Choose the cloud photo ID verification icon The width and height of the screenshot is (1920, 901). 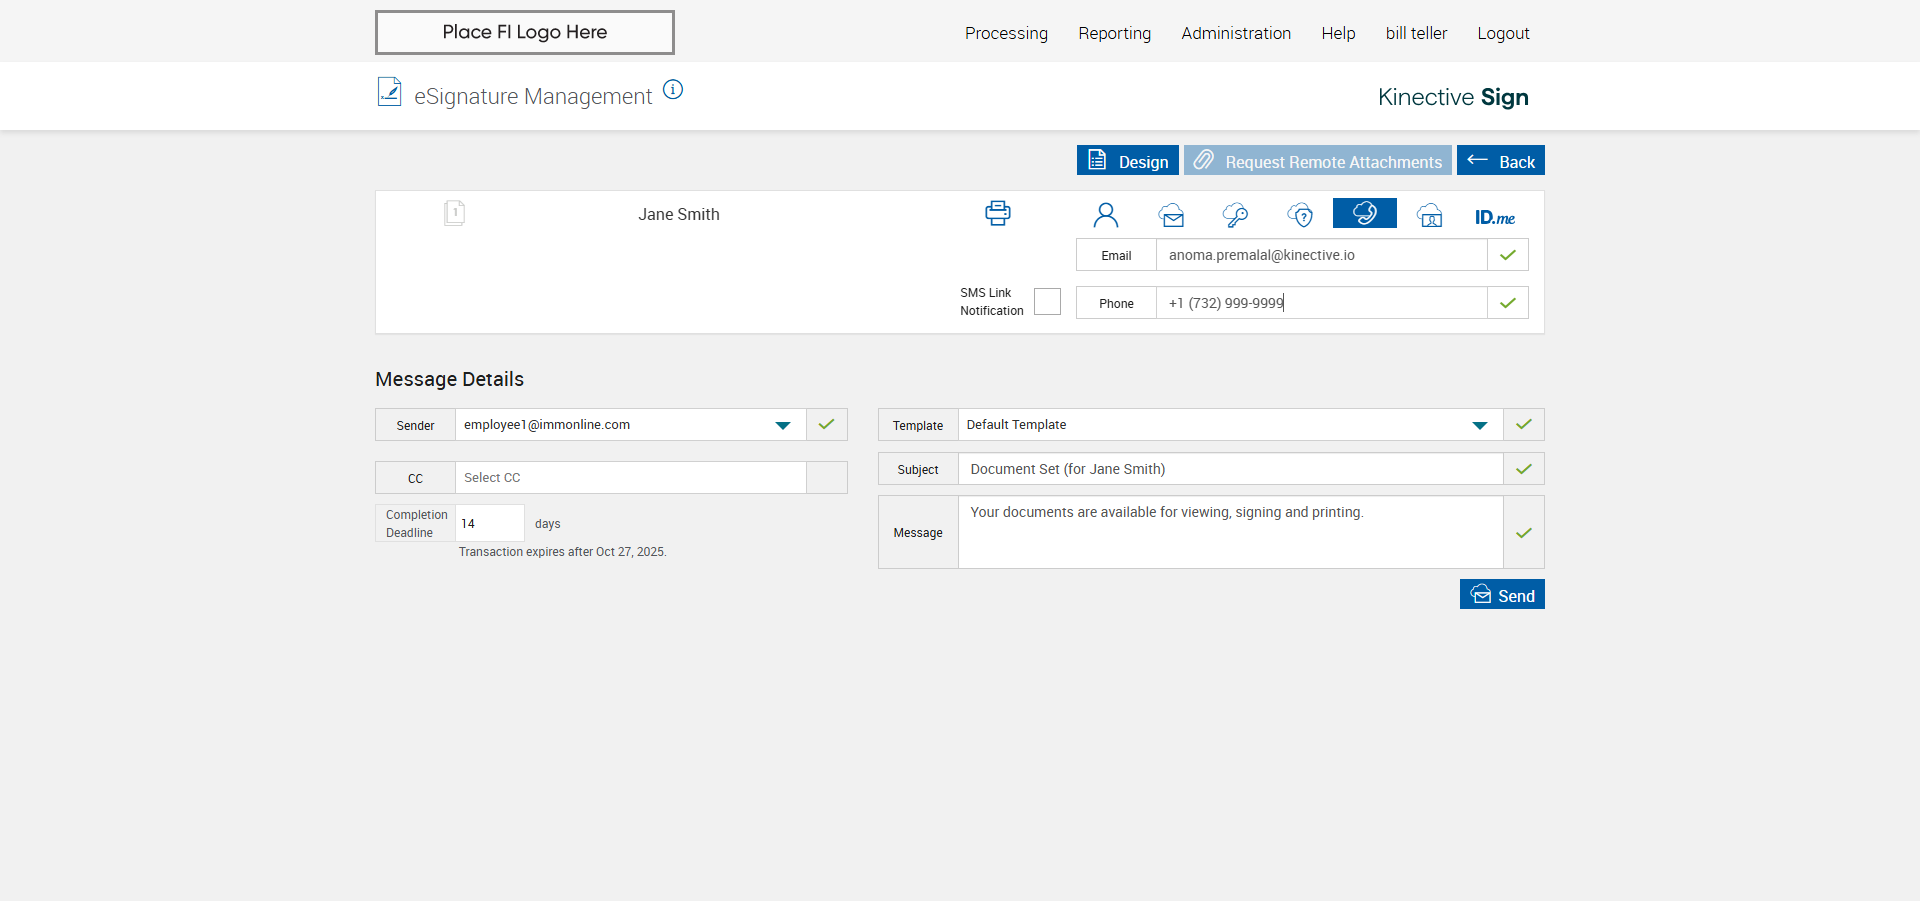coord(1430,215)
